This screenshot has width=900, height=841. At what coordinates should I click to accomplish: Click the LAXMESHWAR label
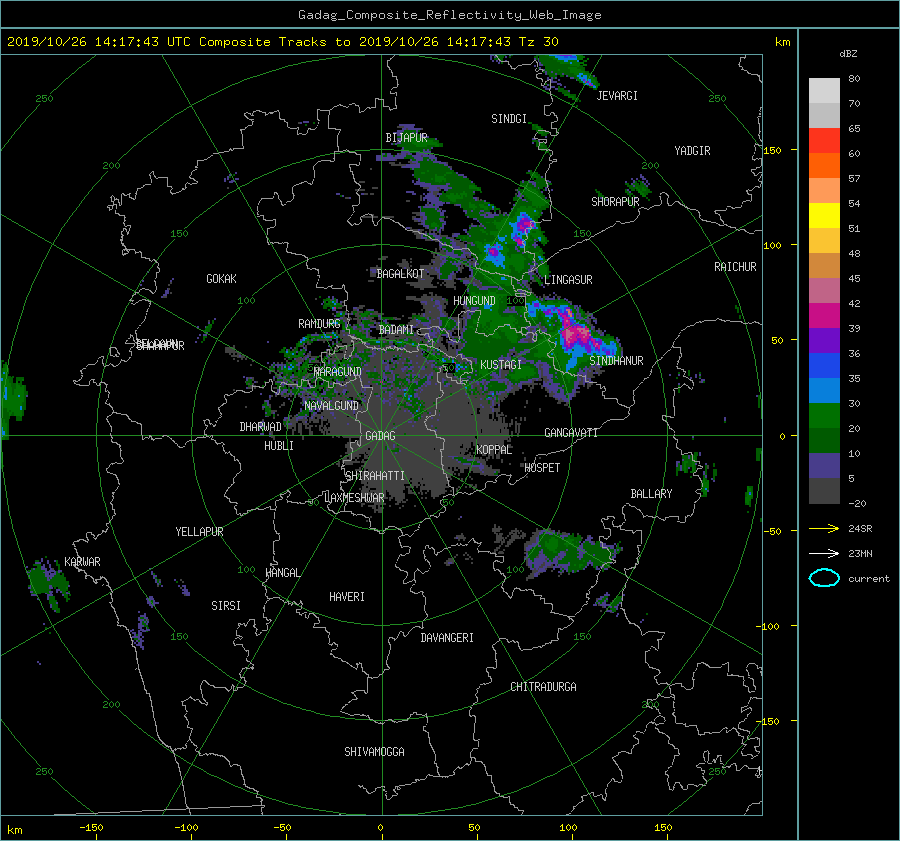point(354,498)
